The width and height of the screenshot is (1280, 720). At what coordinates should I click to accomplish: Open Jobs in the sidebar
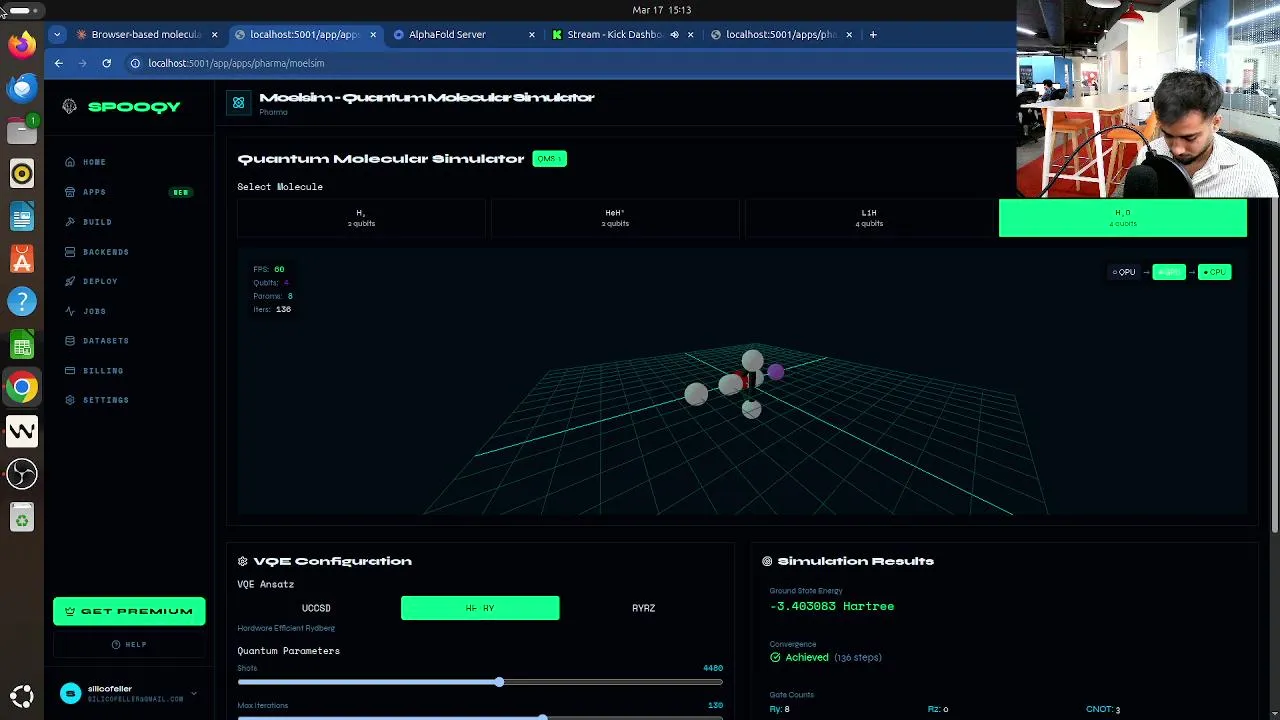(94, 311)
